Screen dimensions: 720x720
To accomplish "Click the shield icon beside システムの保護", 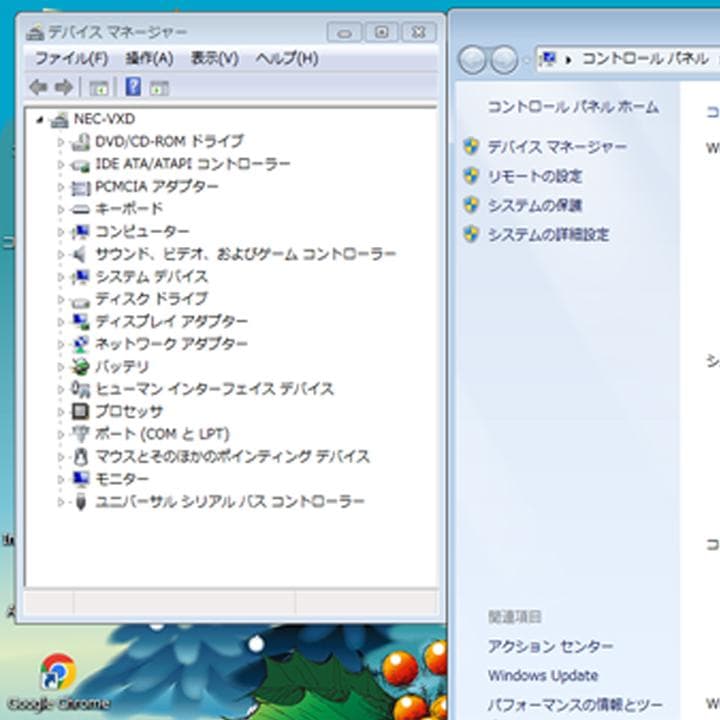I will pos(471,205).
